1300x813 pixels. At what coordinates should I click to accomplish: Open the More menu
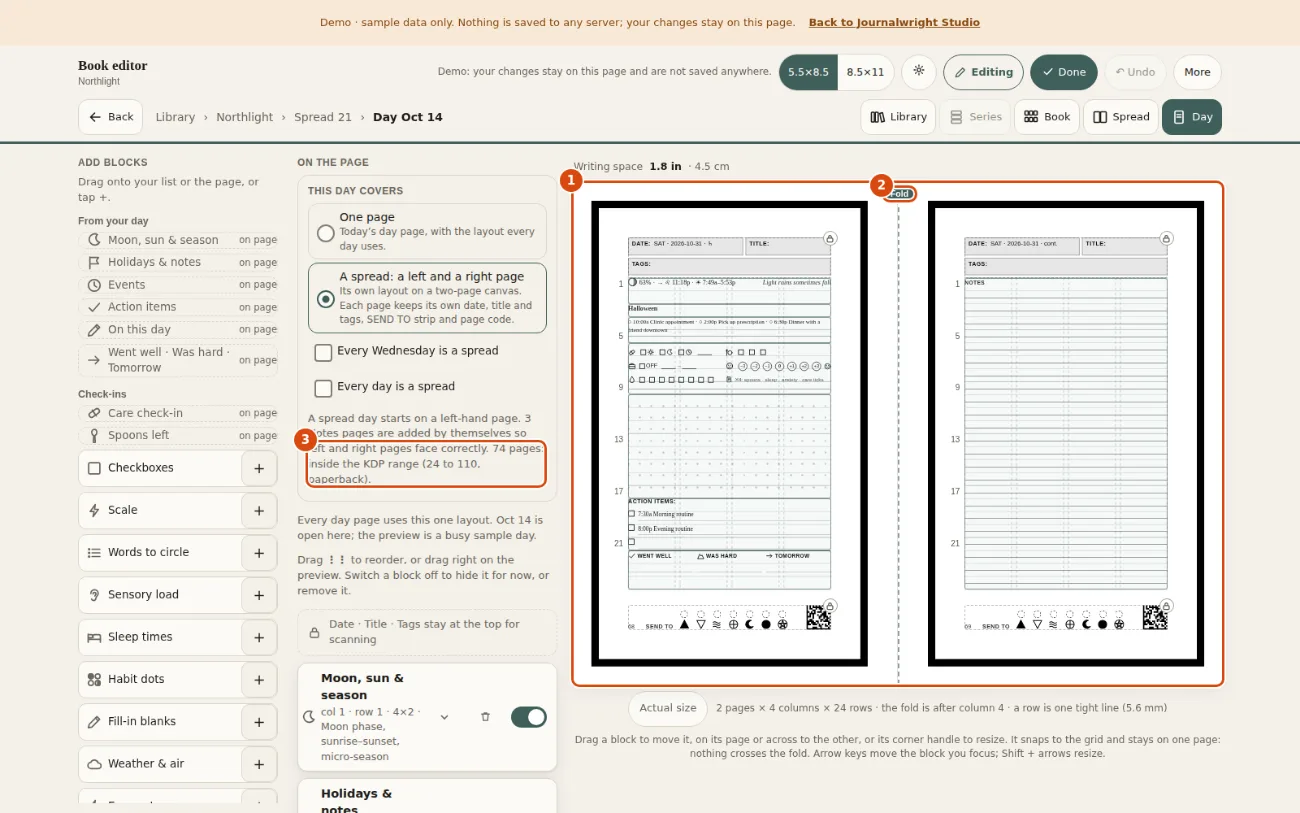pos(1197,72)
